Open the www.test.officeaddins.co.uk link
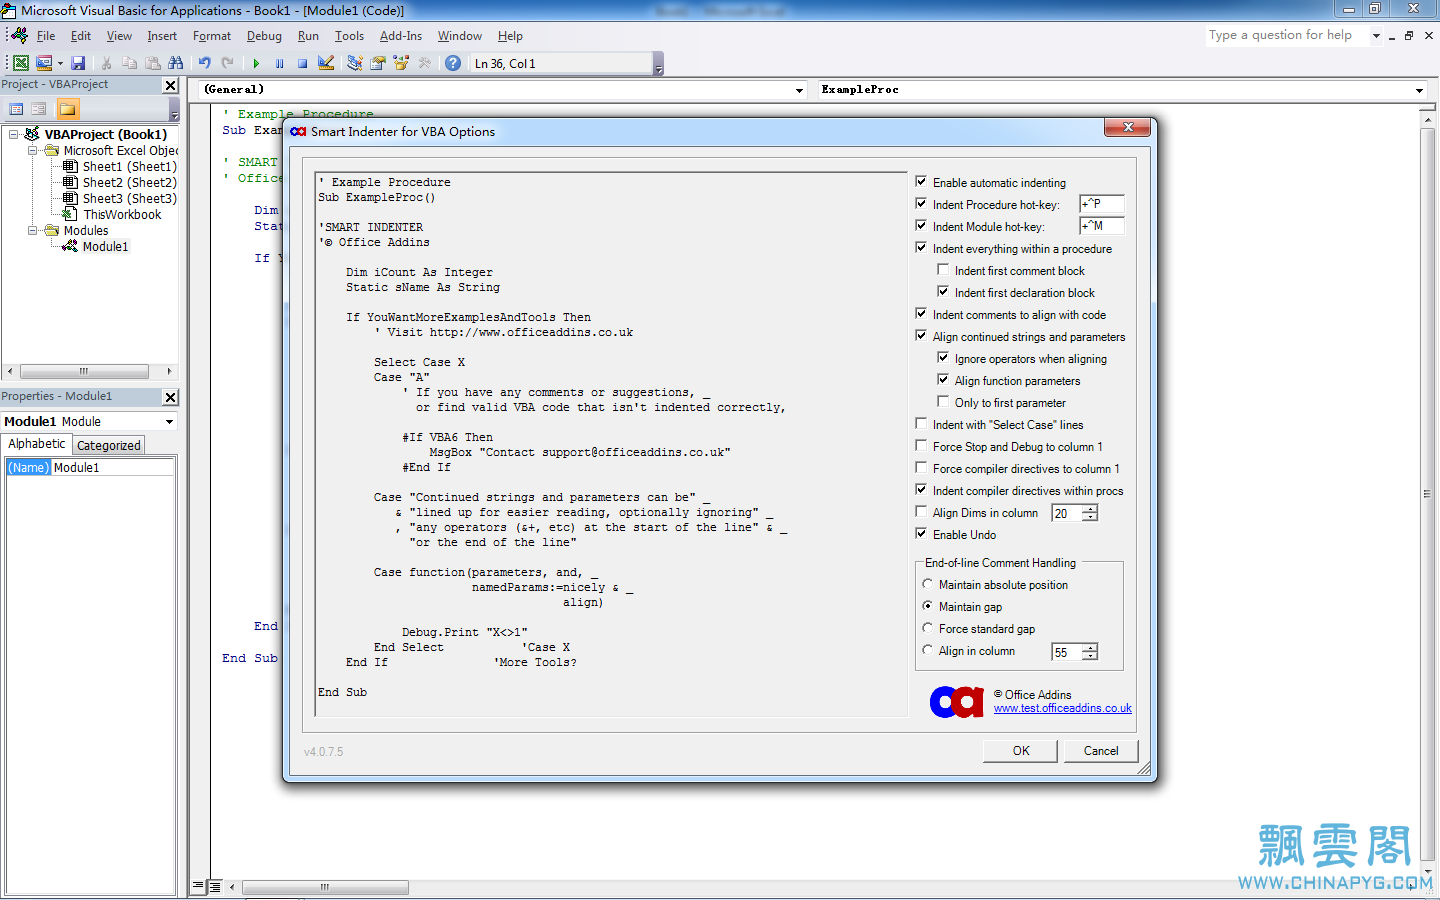The height and width of the screenshot is (900, 1440). [x=1063, y=709]
